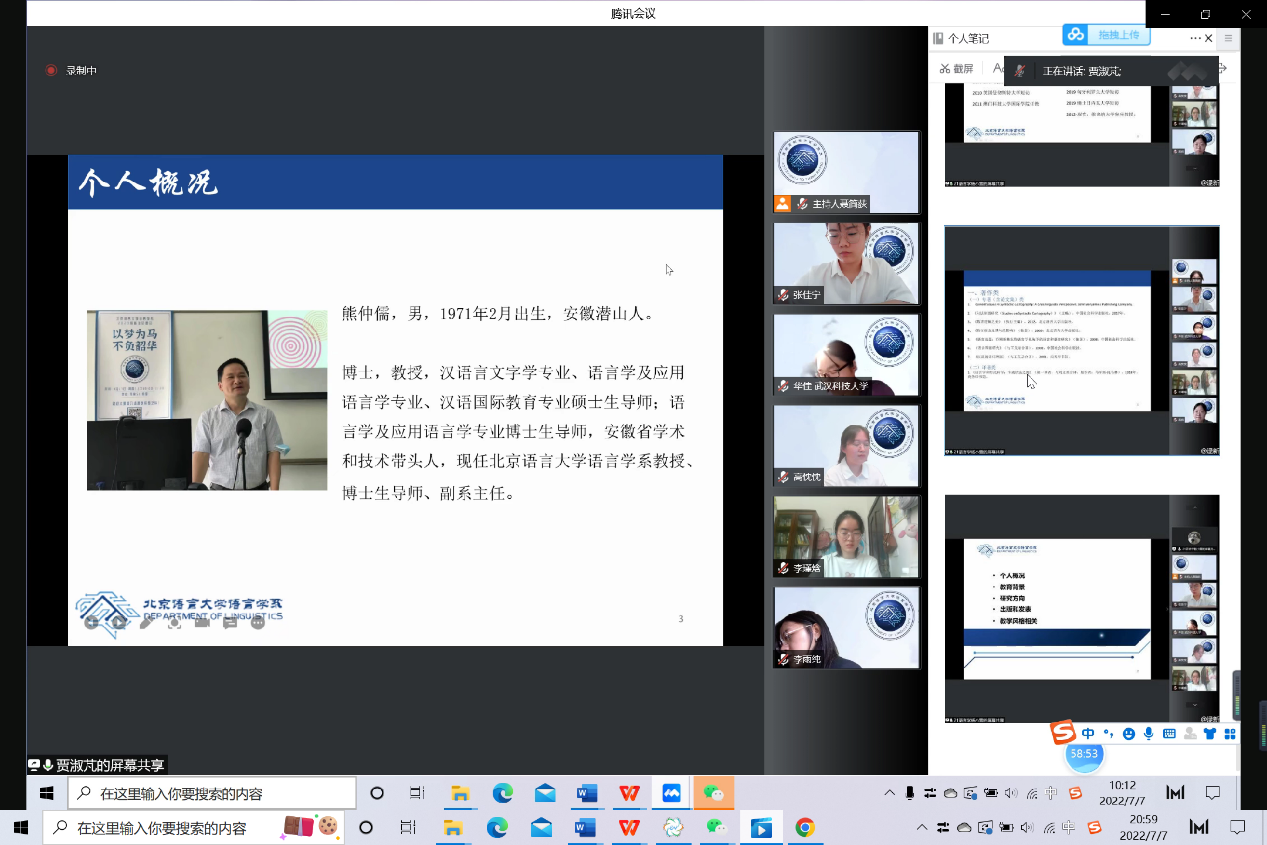Open the hamburger menu in the notes panel
This screenshot has height=845, width=1267.
coord(1229,39)
